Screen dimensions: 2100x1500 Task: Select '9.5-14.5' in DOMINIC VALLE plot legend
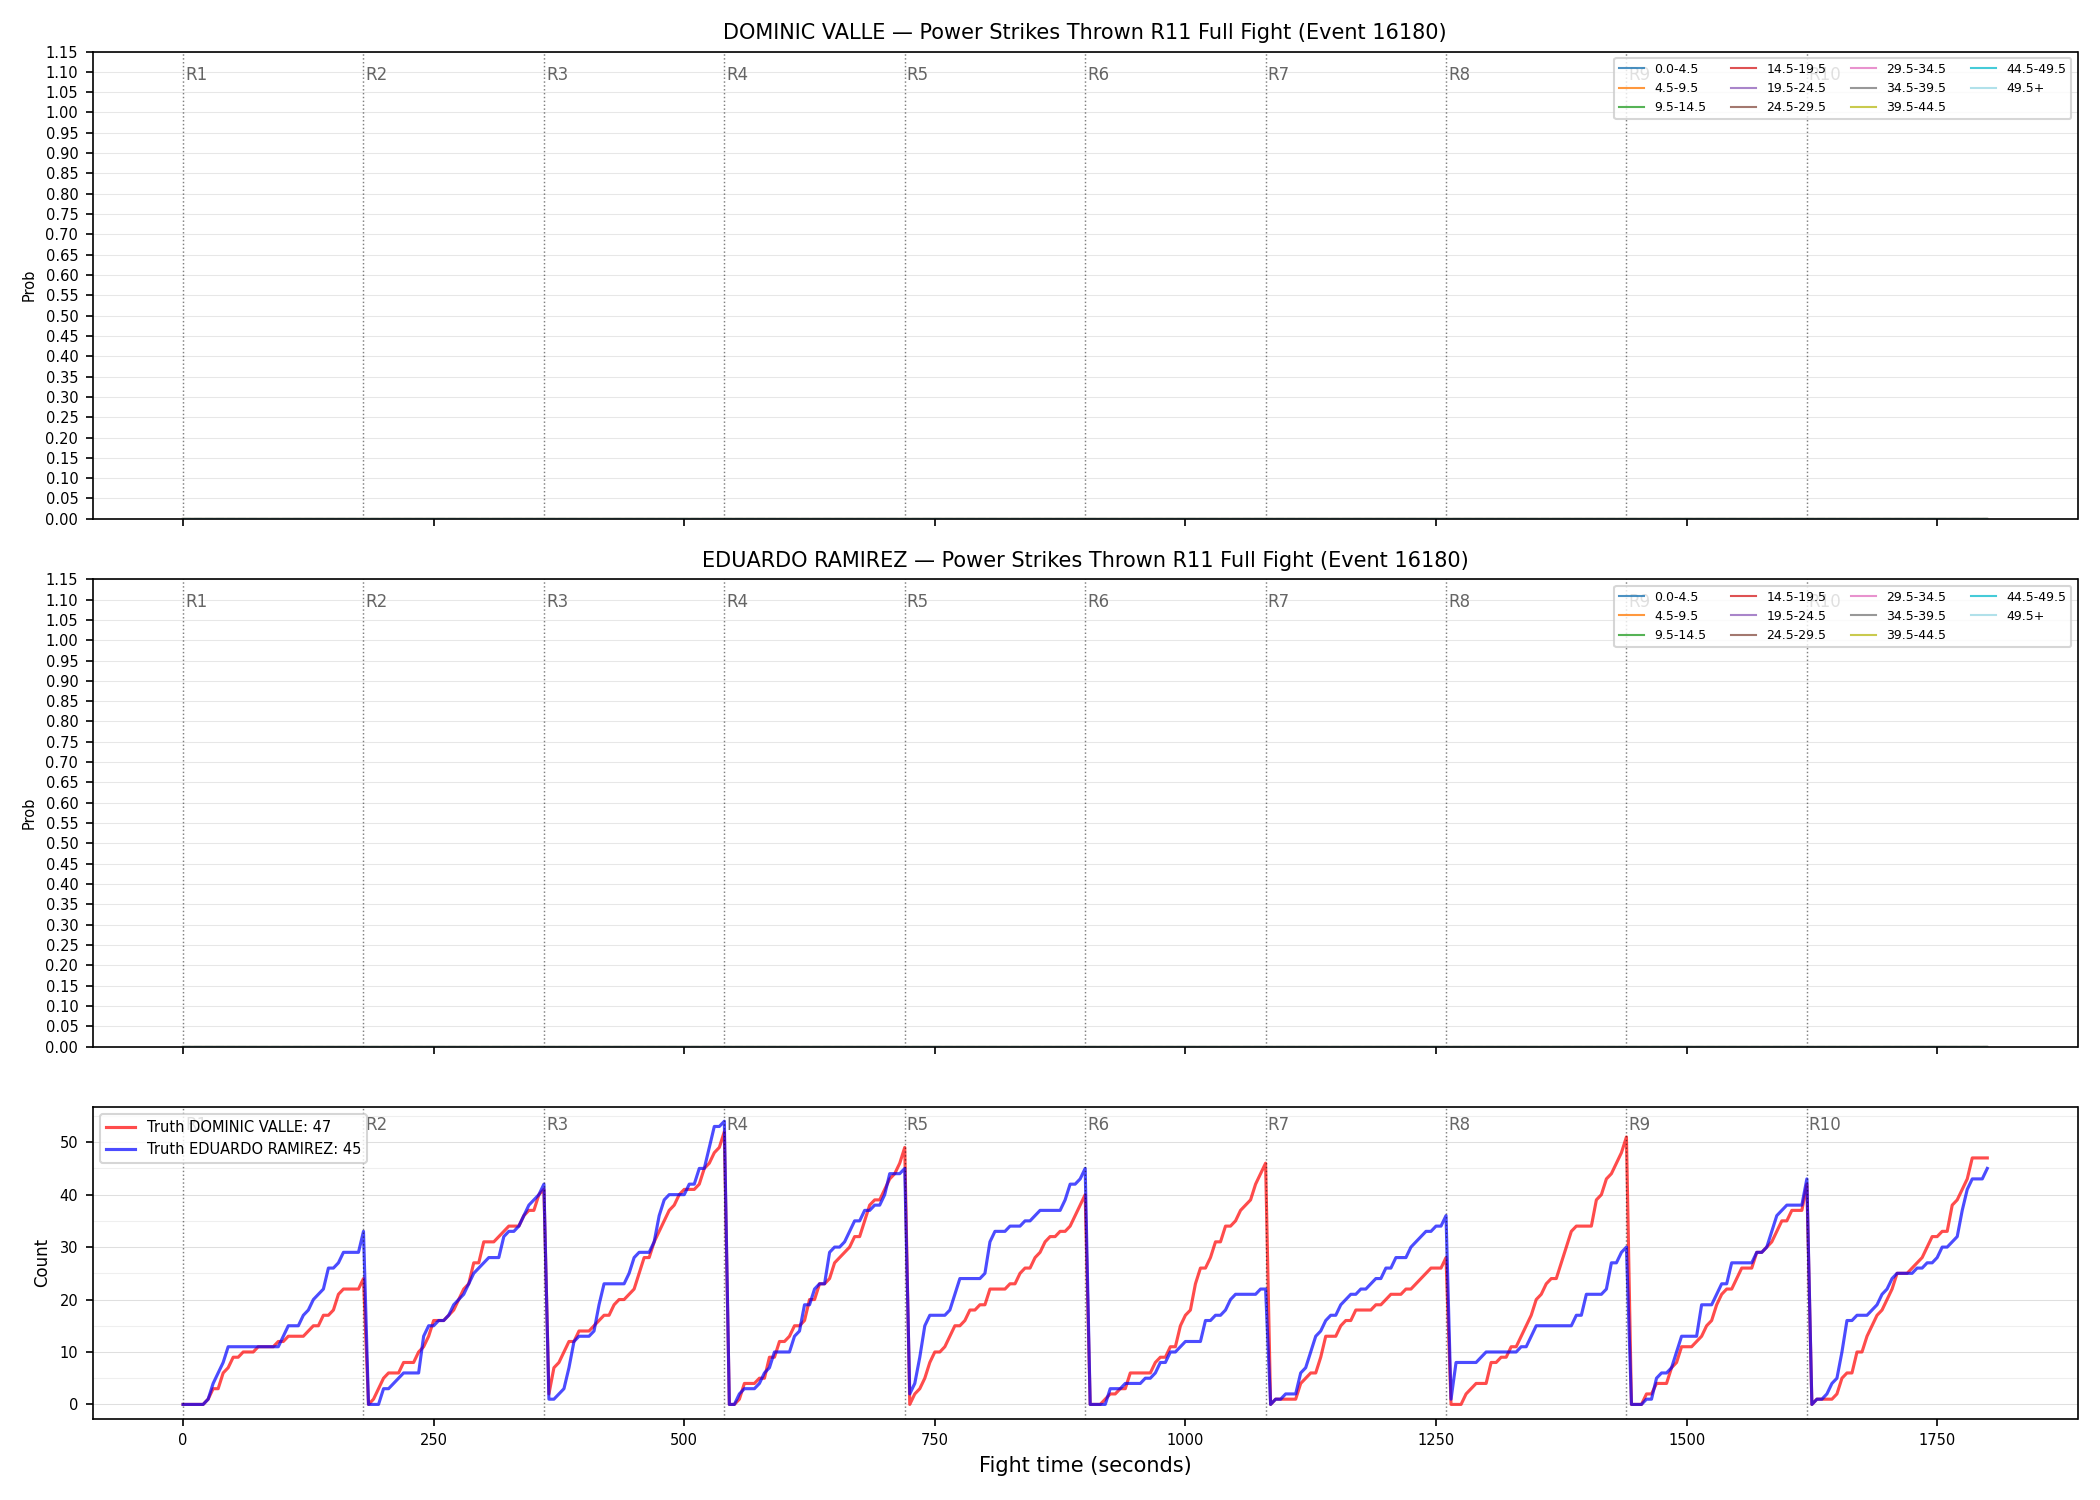[1680, 107]
